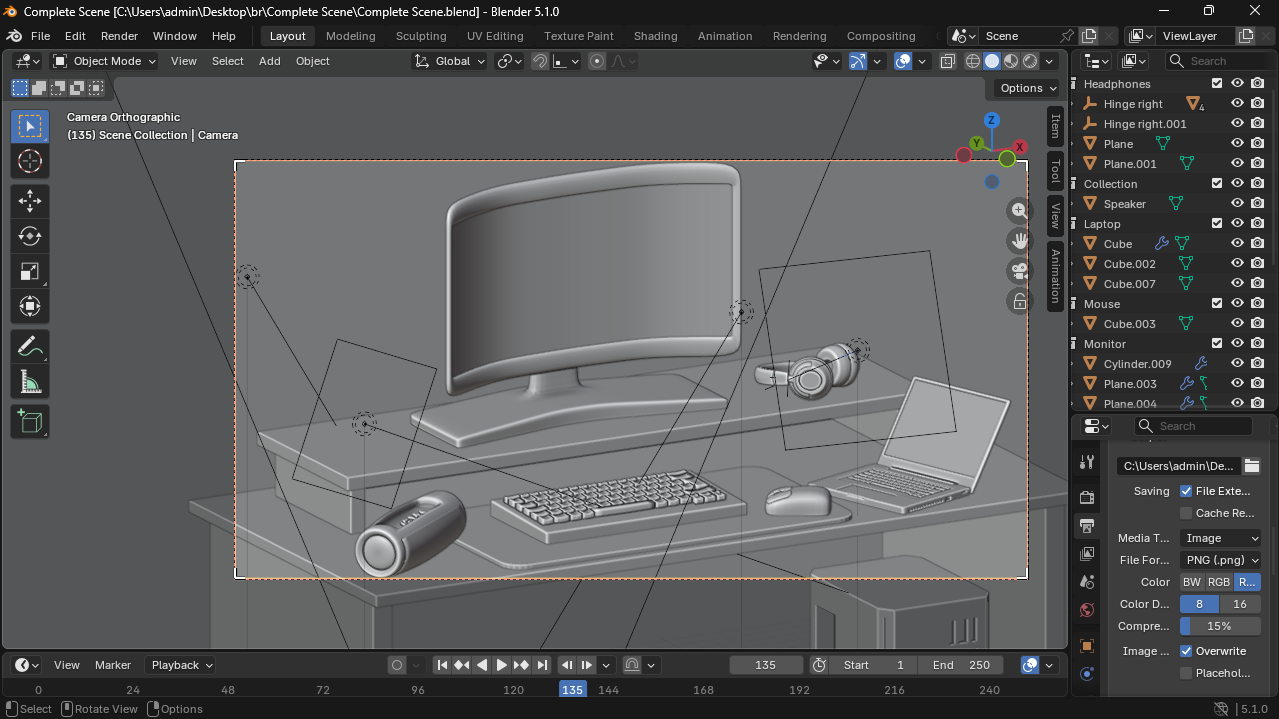Viewport: 1279px width, 719px height.
Task: Select the Annotate pencil tool
Action: 30,347
